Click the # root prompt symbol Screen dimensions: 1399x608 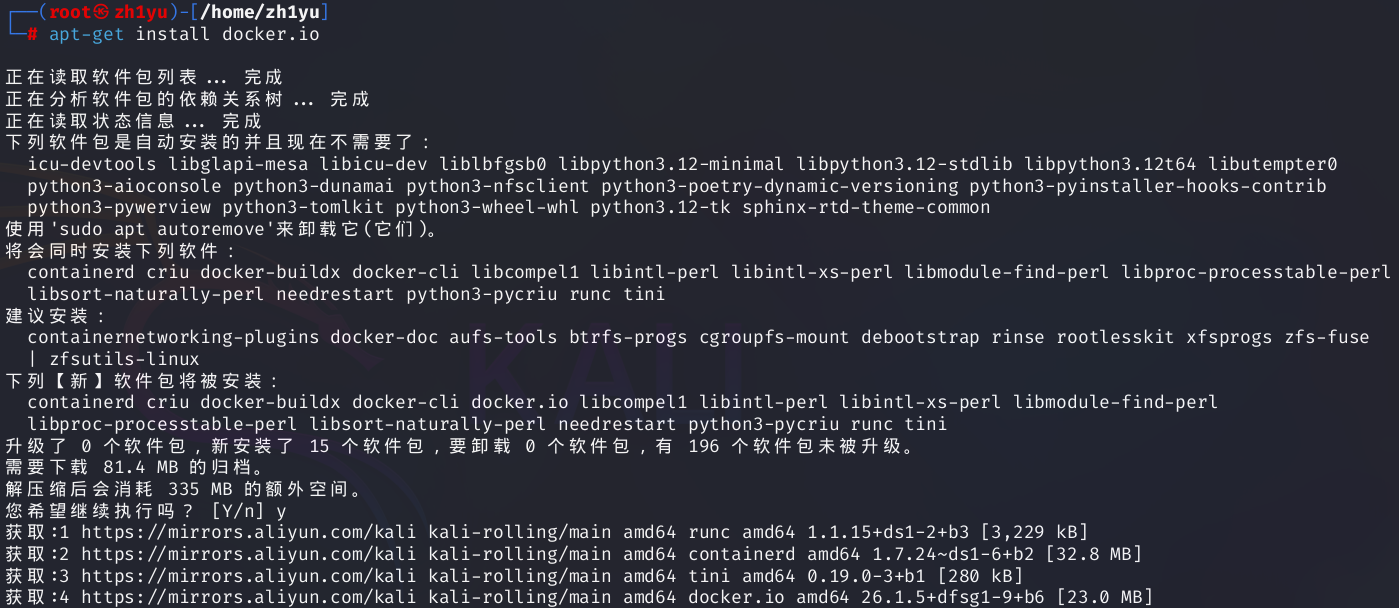(x=32, y=34)
